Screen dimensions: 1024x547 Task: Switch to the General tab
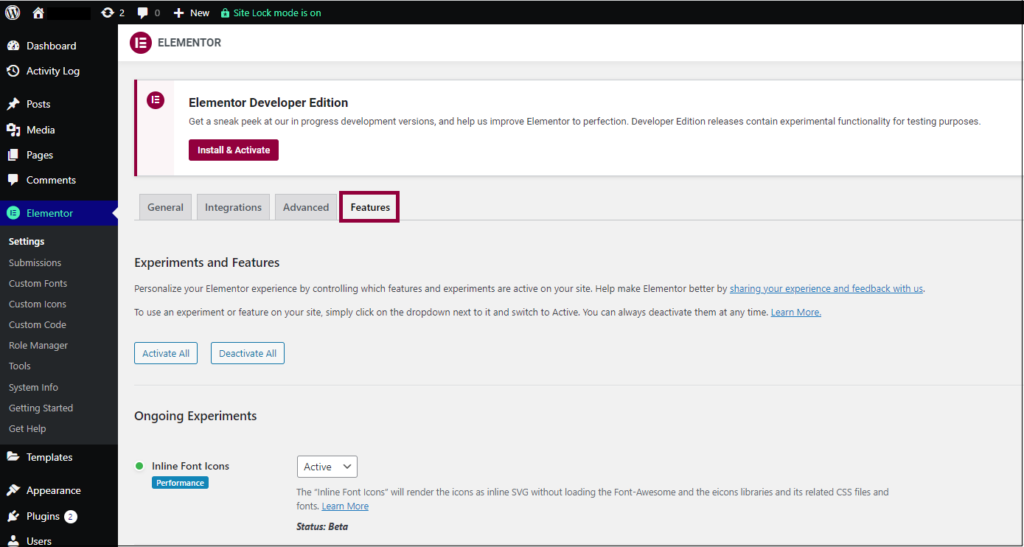point(165,208)
